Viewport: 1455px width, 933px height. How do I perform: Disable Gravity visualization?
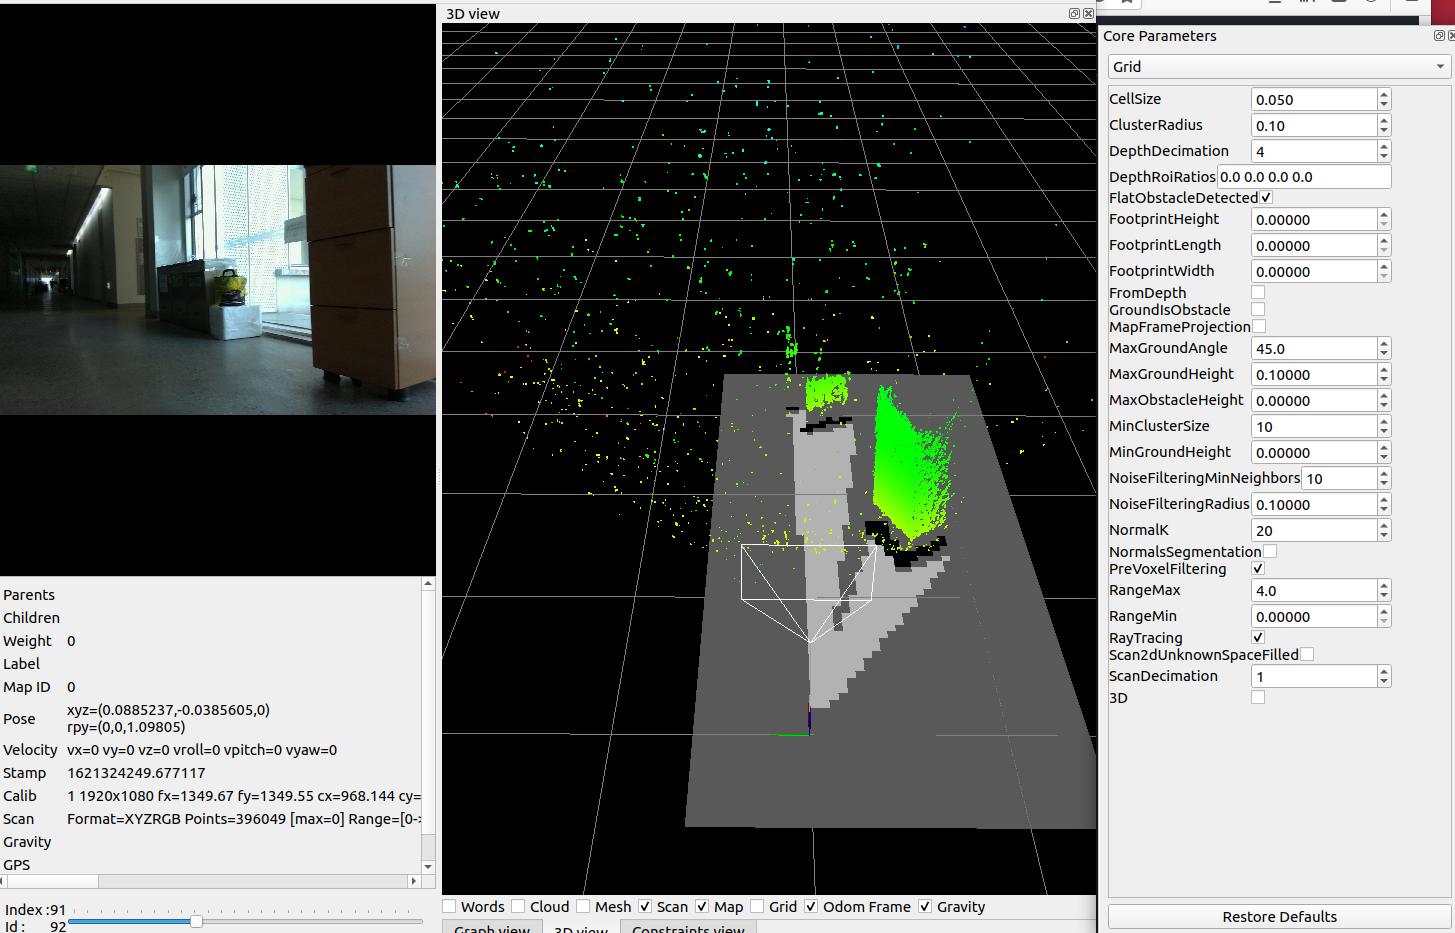(x=924, y=906)
